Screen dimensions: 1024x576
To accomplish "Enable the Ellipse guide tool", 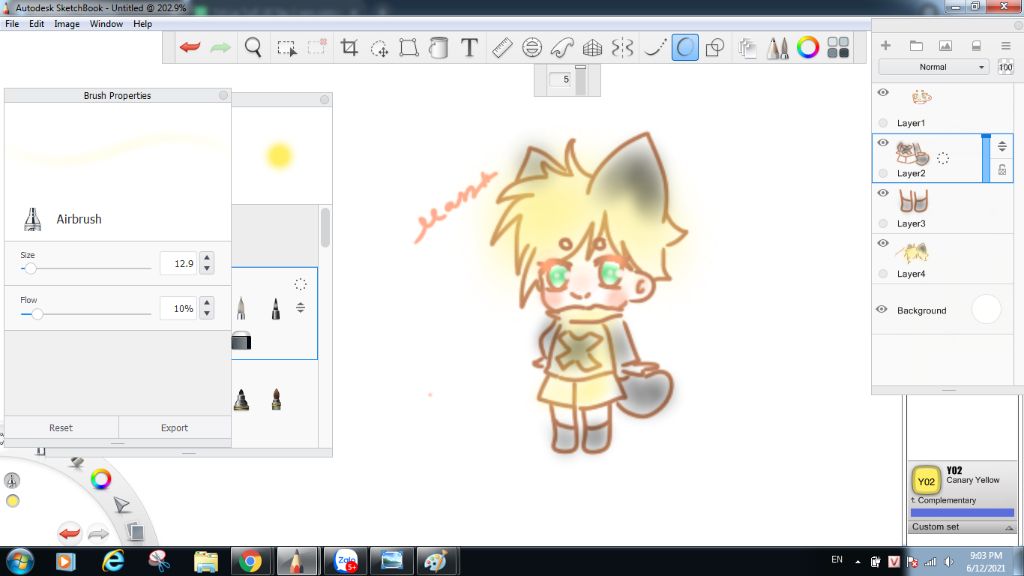I will tap(532, 47).
